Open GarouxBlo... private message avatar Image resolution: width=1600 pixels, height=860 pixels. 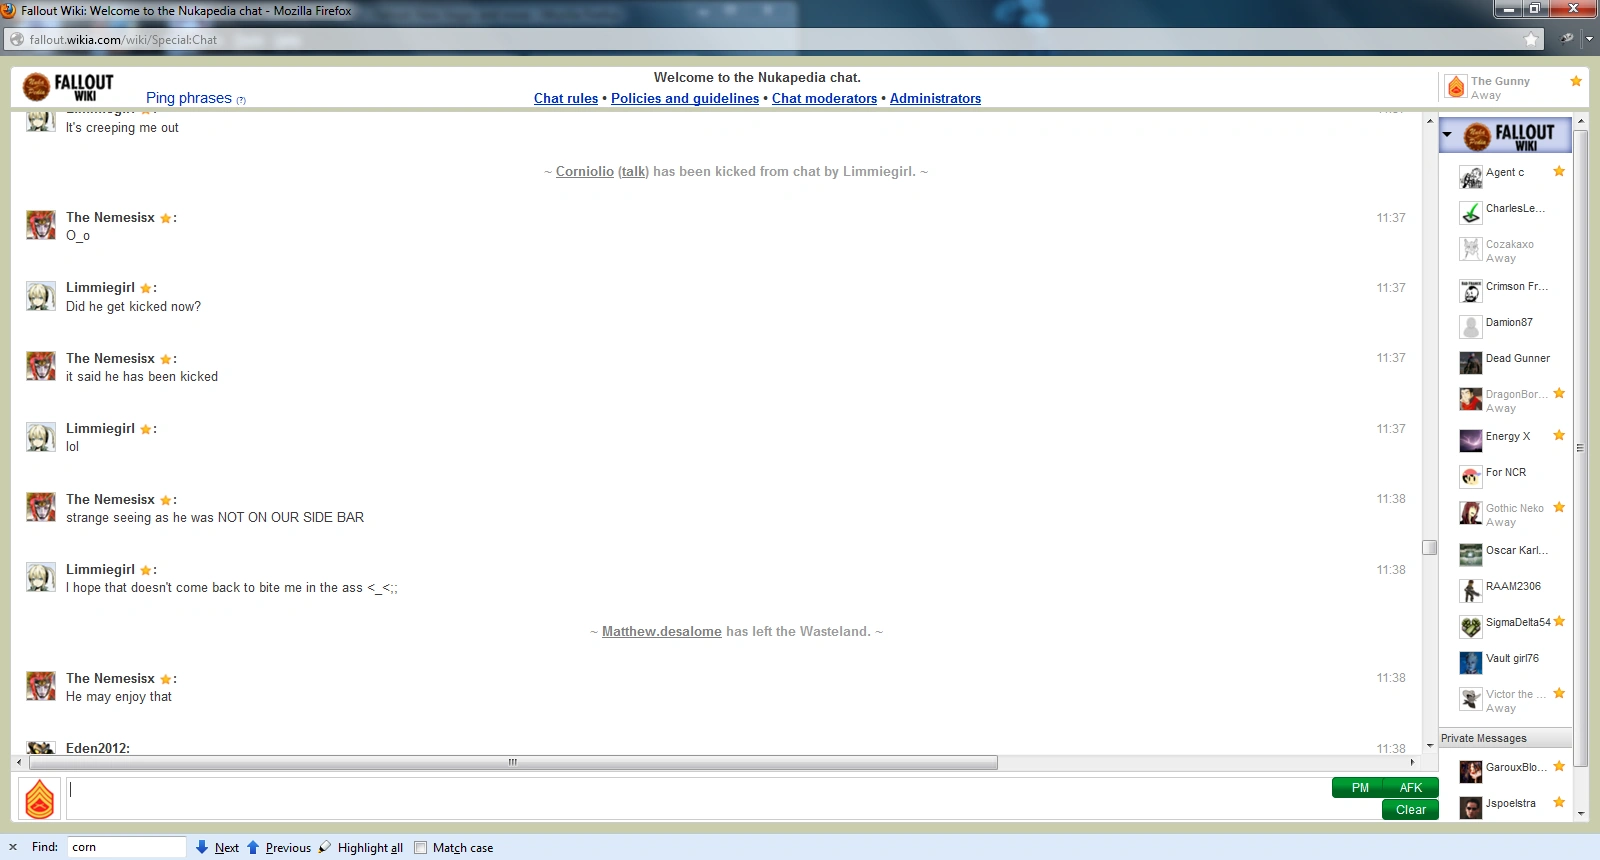(x=1470, y=772)
